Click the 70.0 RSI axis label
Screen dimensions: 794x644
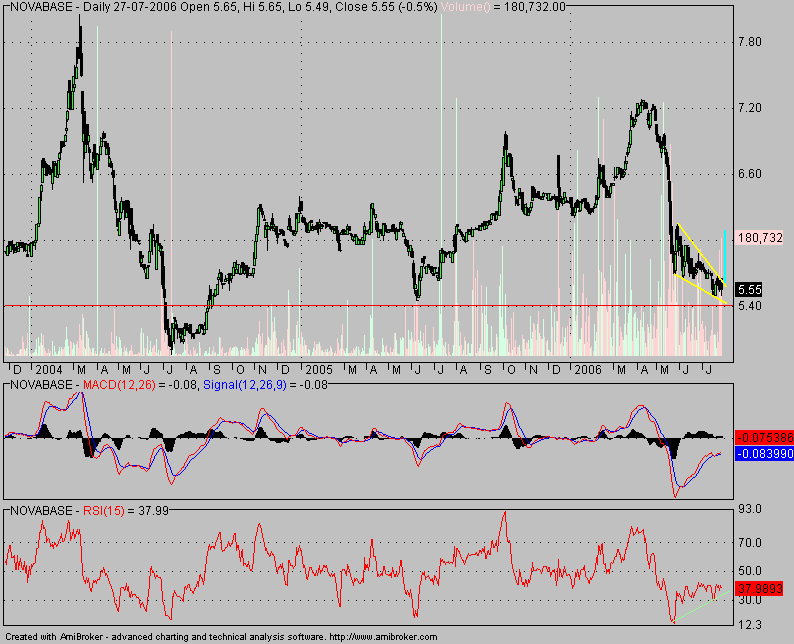point(750,543)
